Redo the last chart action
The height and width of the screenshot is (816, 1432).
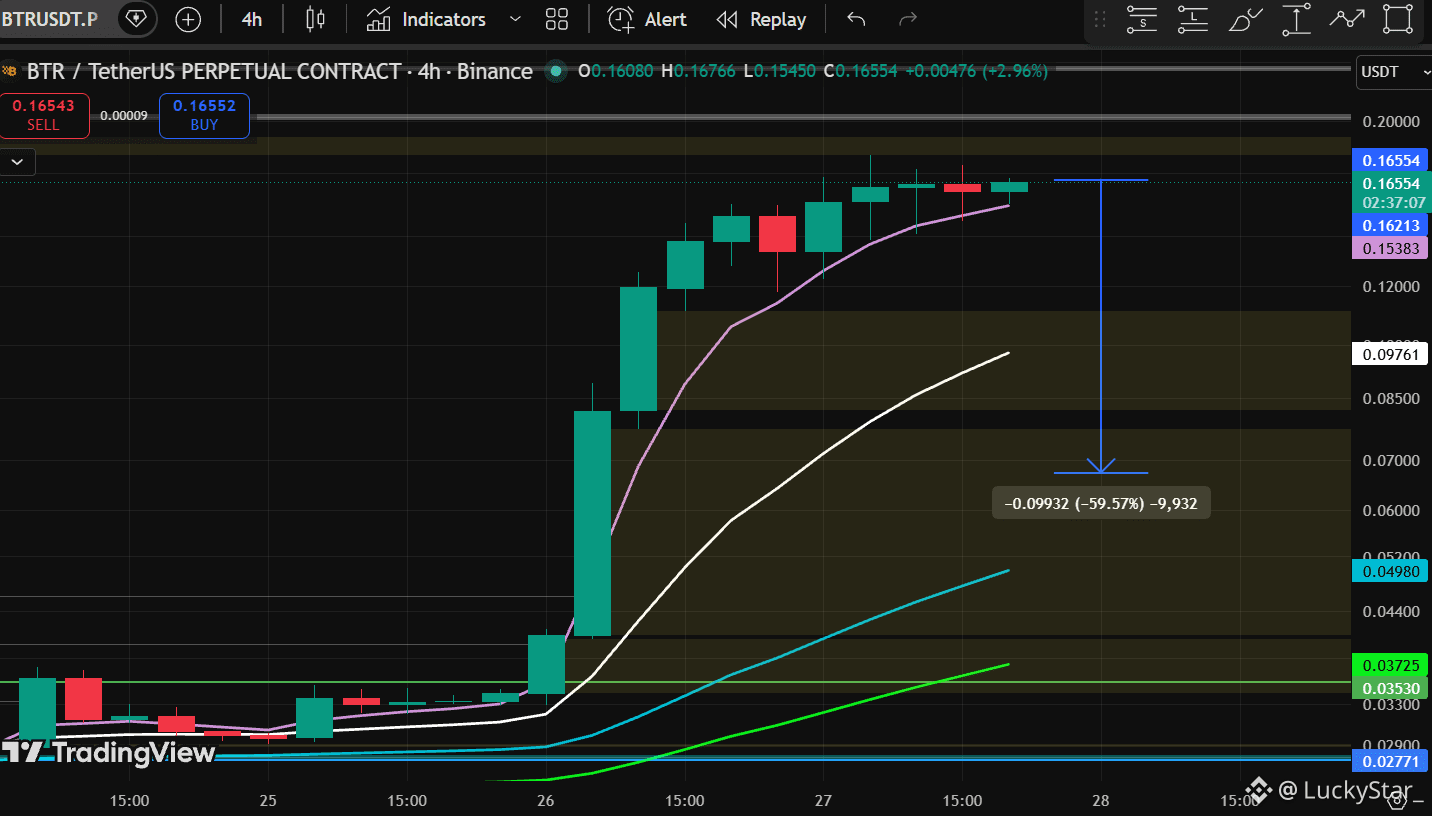tap(908, 19)
